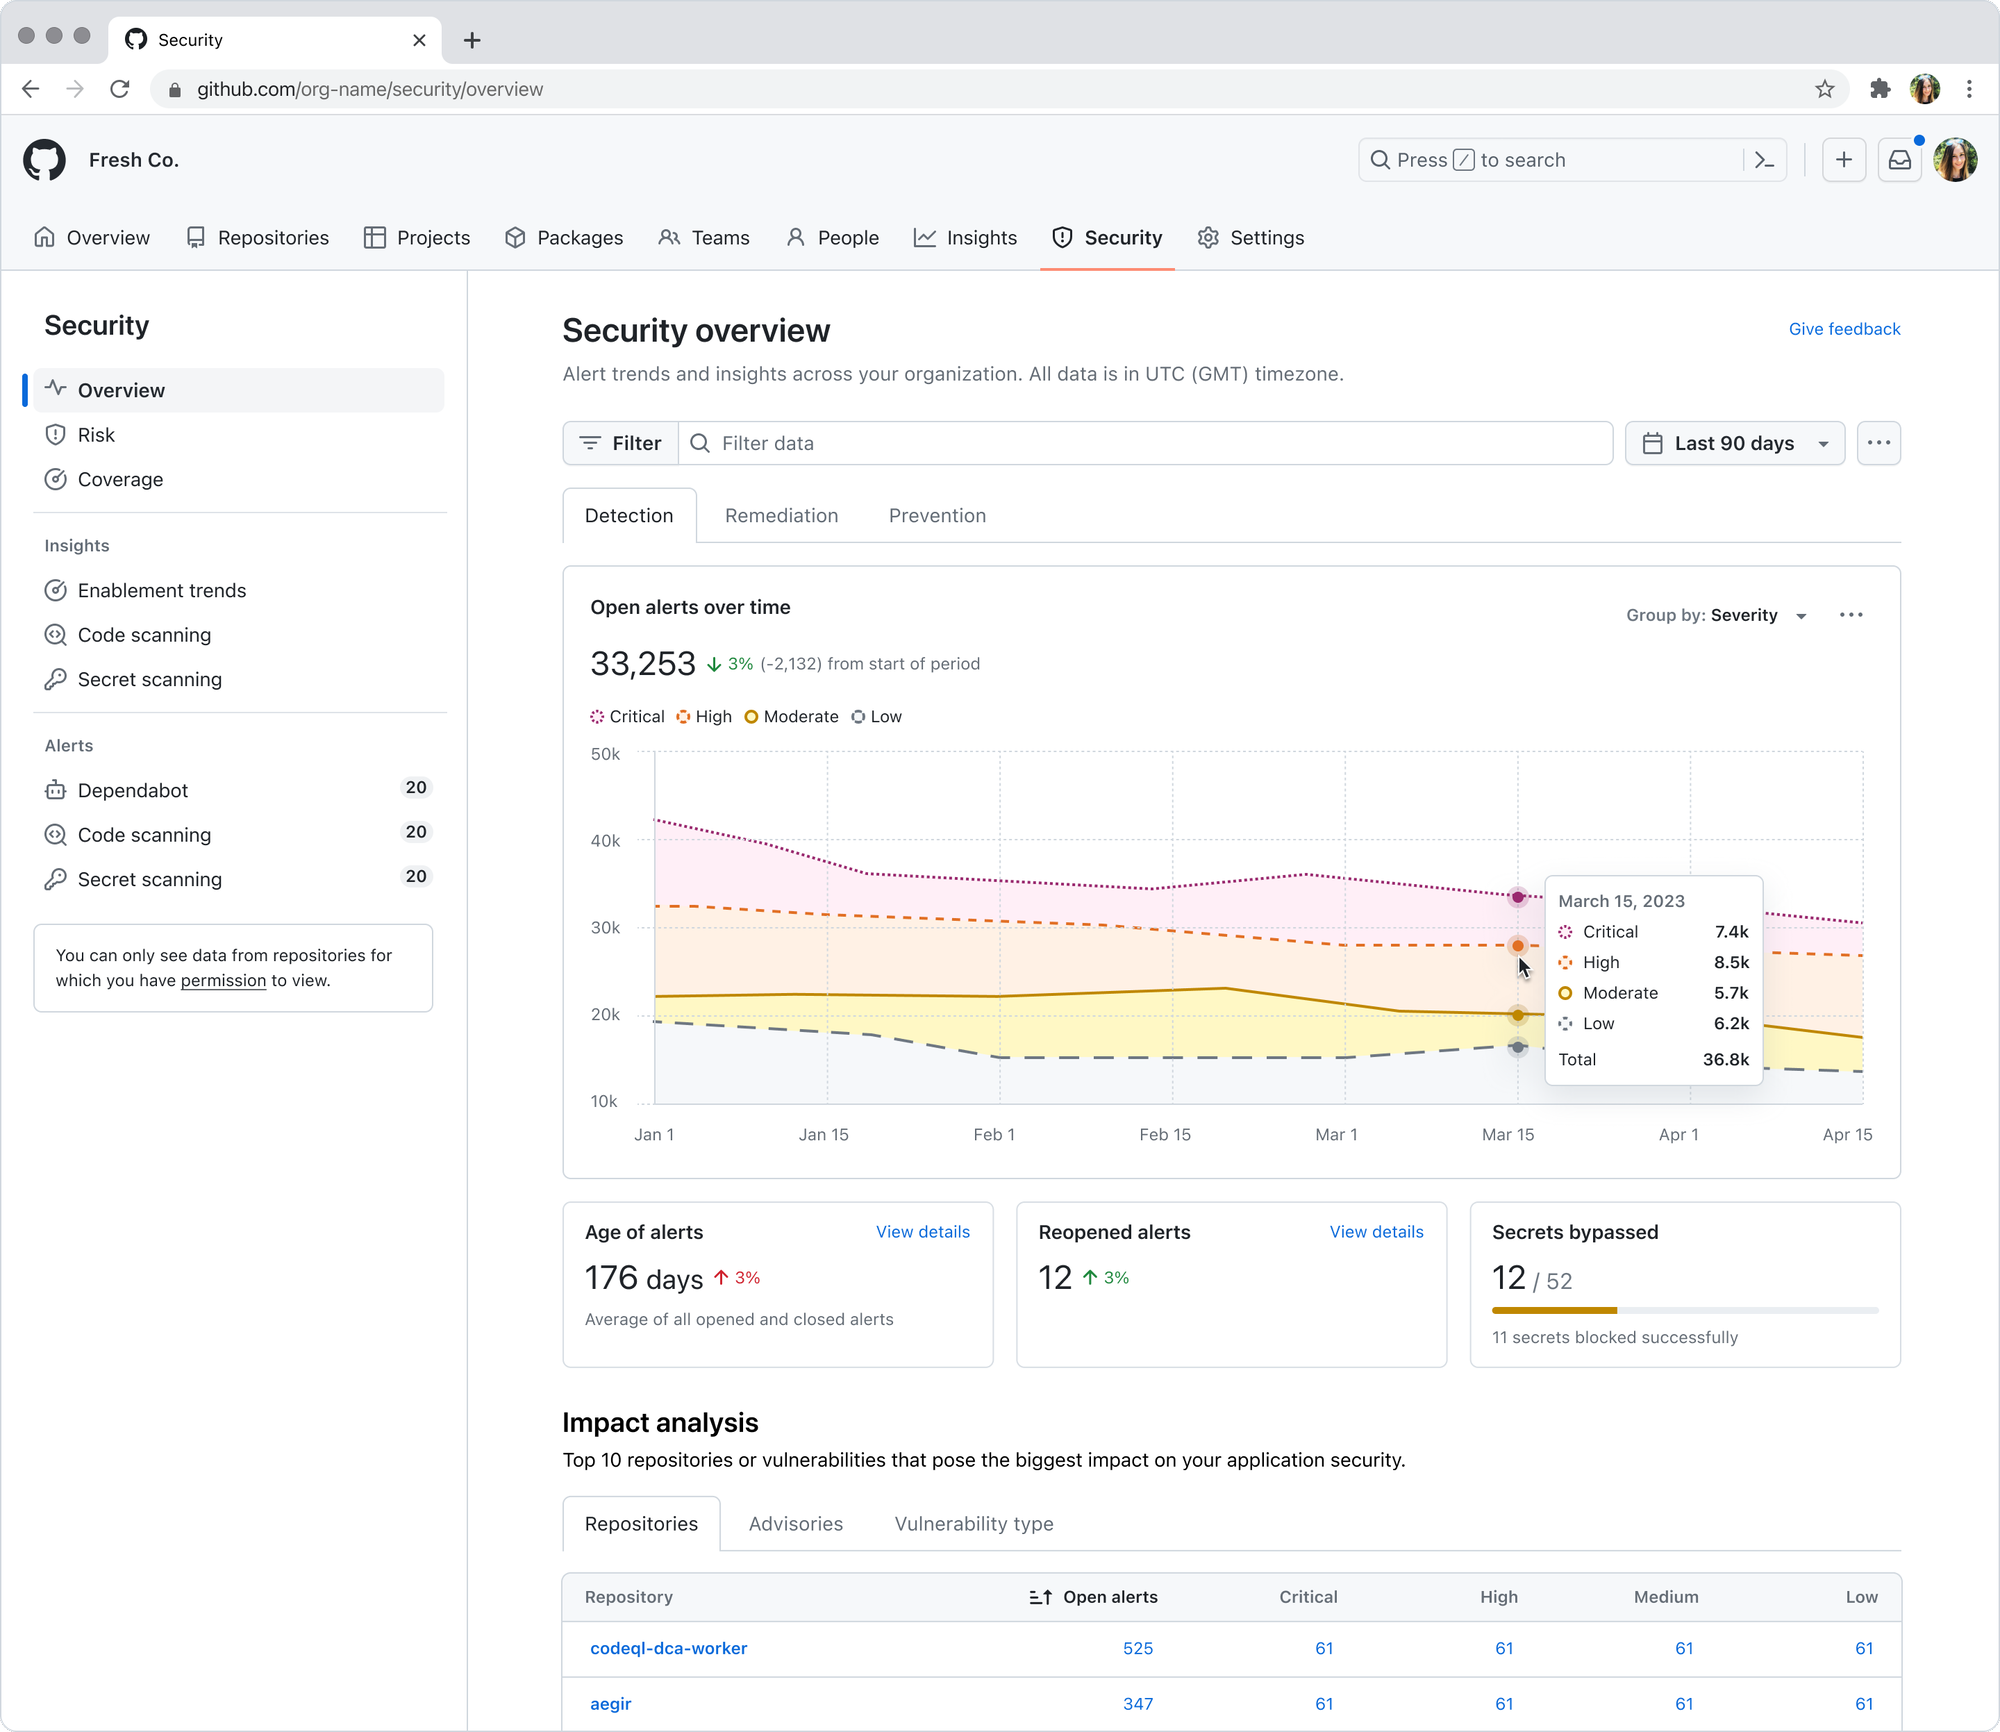Open the Last 90 days dropdown

coord(1735,443)
